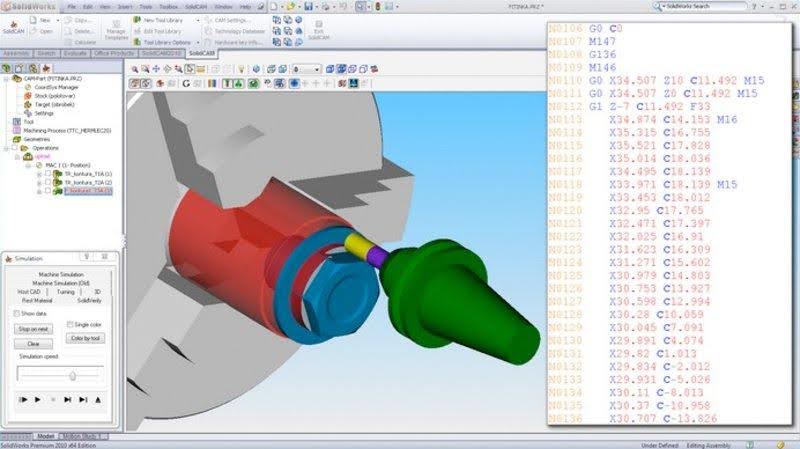Click the Color by tool button
The width and height of the screenshot is (800, 449).
click(83, 338)
